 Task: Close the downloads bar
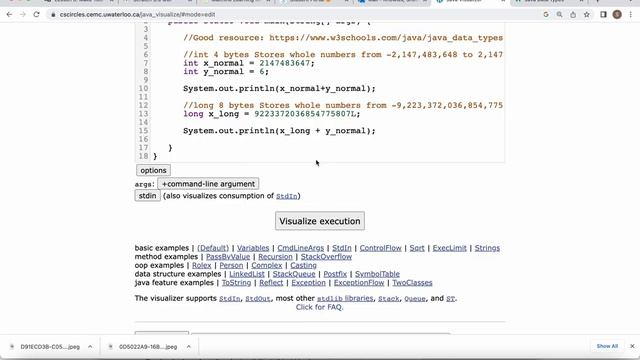pos(632,346)
